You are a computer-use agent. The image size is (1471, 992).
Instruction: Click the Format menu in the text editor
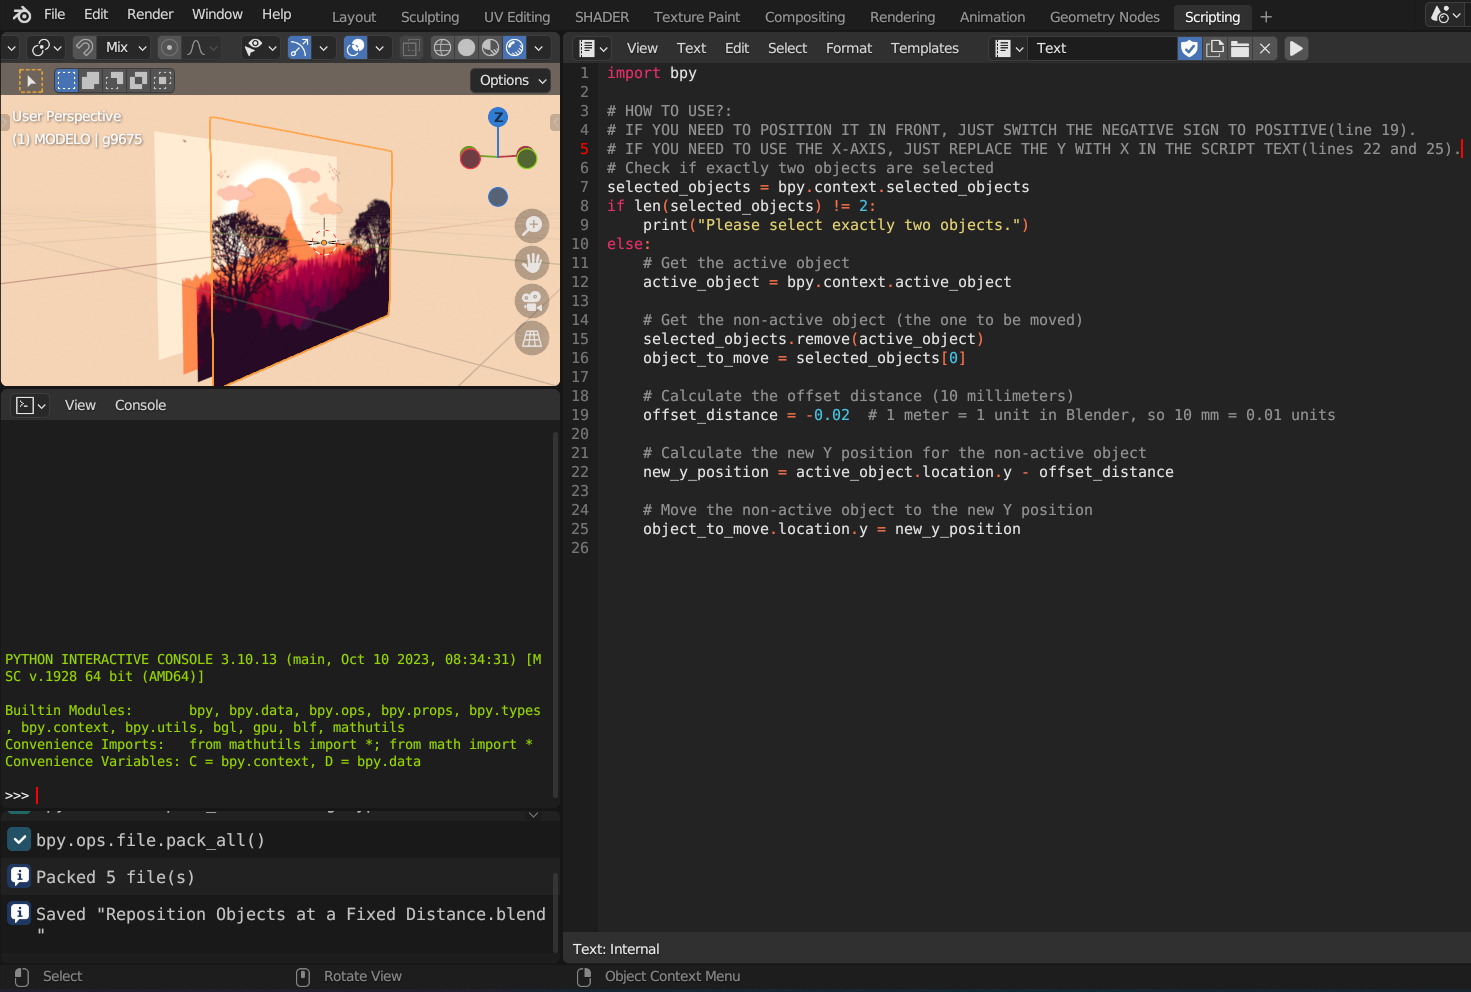tap(848, 47)
